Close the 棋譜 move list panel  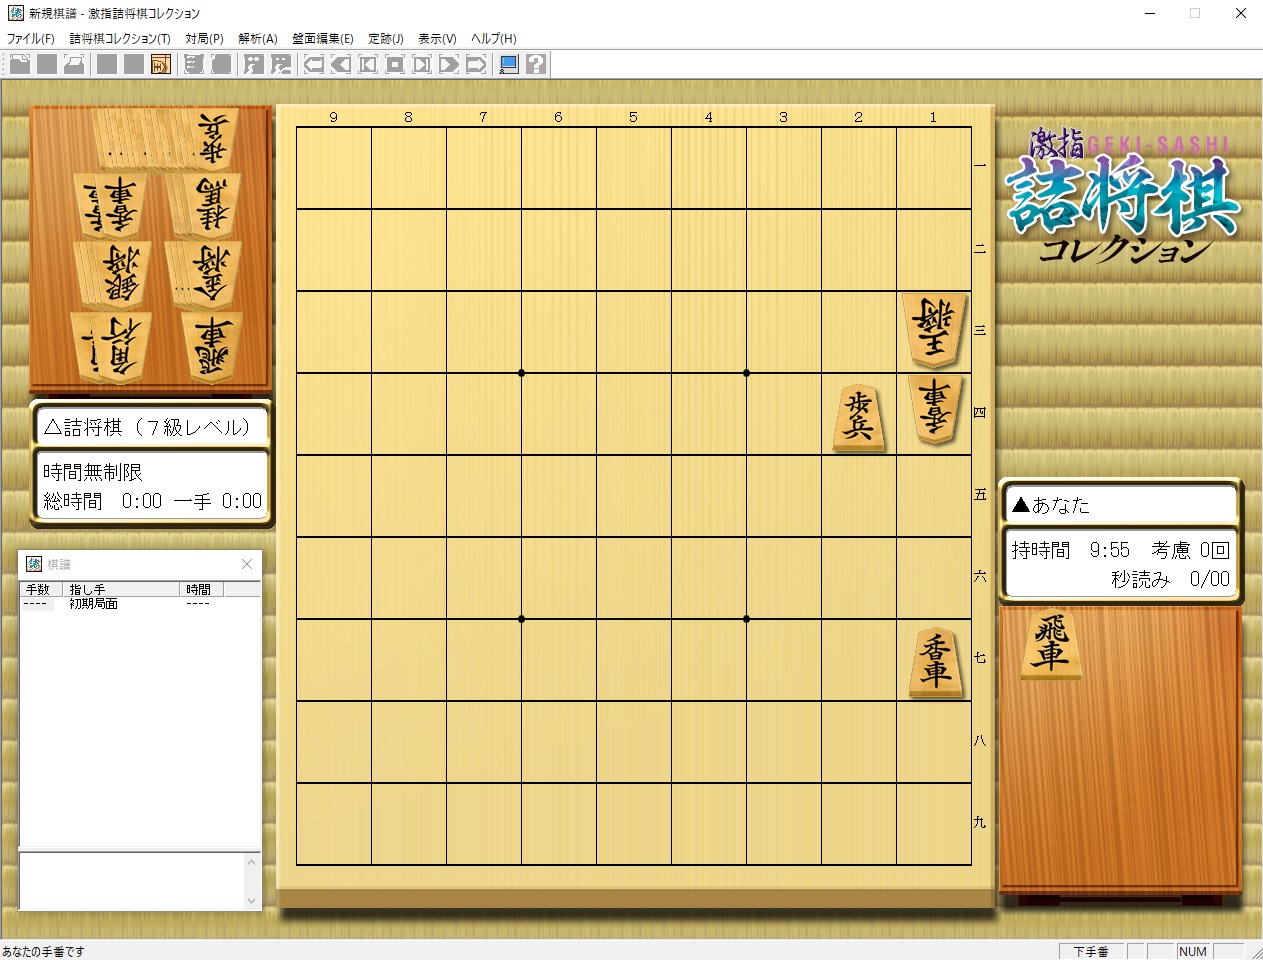[x=247, y=564]
